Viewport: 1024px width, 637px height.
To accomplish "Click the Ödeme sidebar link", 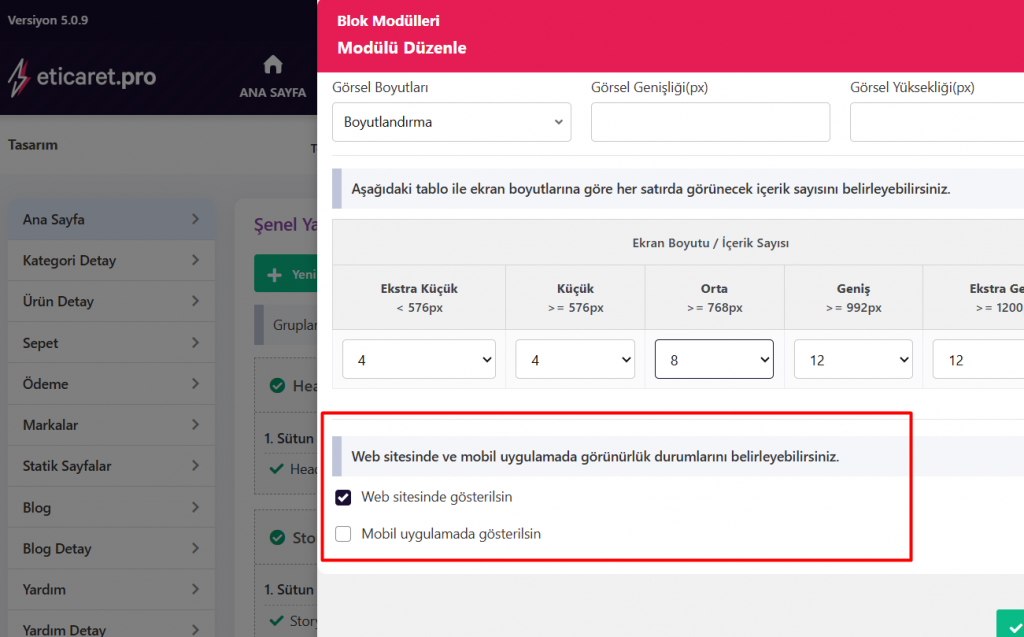I will (45, 384).
